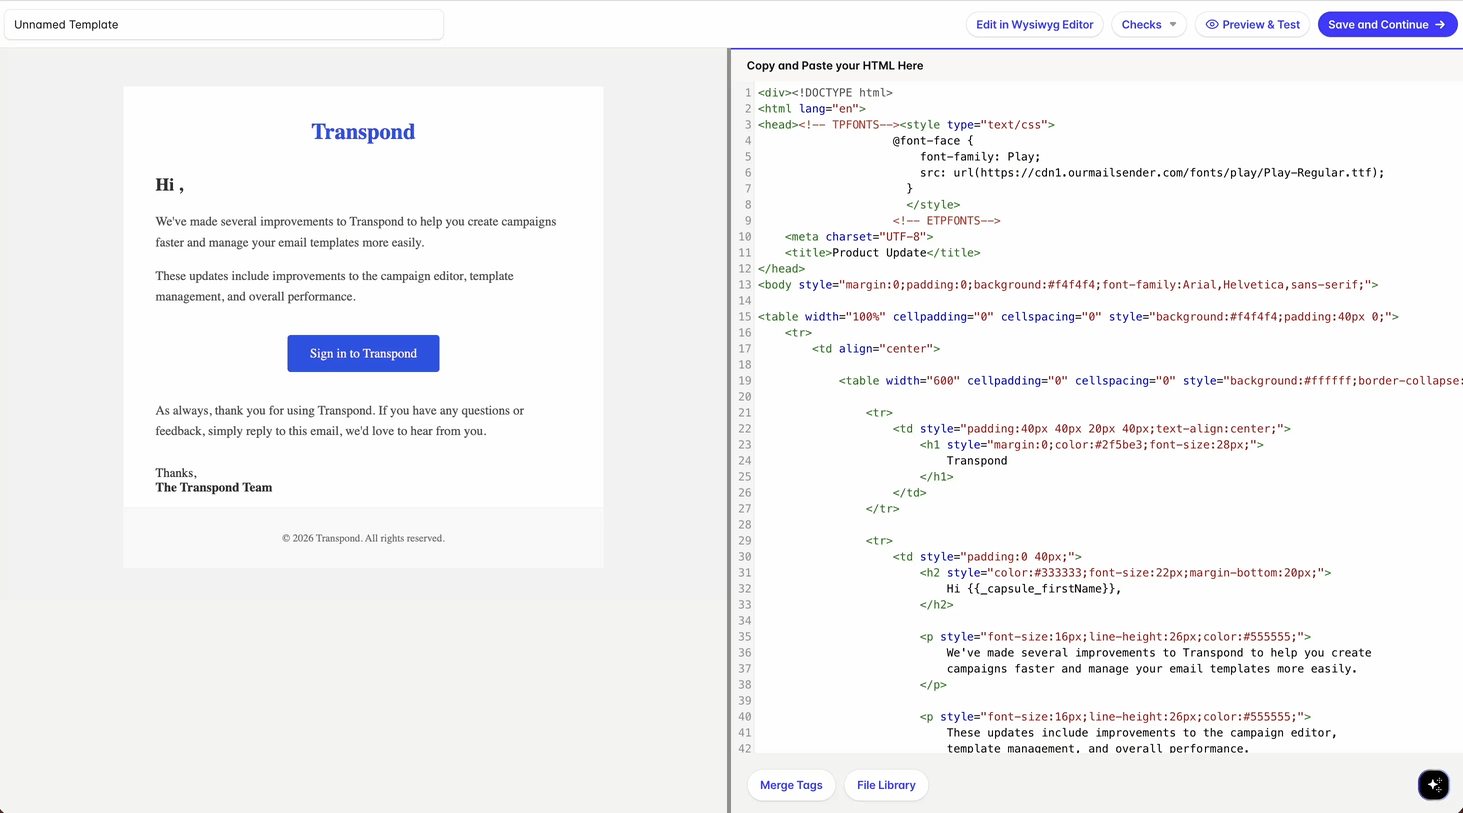Image resolution: width=1463 pixels, height=813 pixels.
Task: Click Sign in to Transpond button in preview
Action: [x=363, y=353]
